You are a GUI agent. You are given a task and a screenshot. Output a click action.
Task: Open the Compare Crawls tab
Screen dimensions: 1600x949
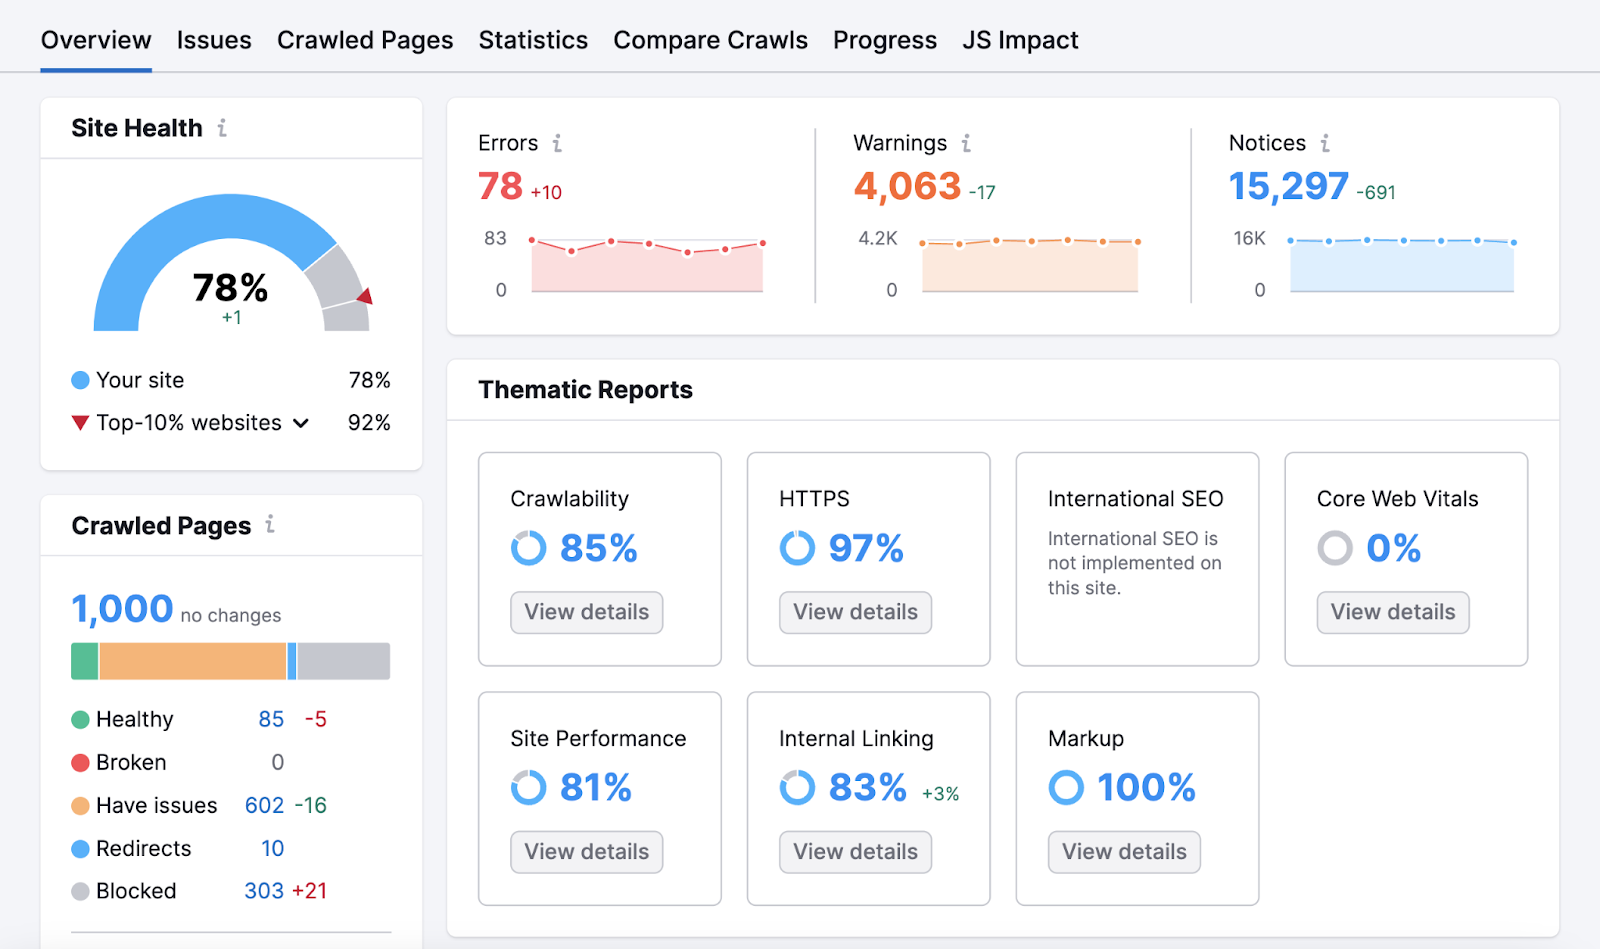[710, 40]
